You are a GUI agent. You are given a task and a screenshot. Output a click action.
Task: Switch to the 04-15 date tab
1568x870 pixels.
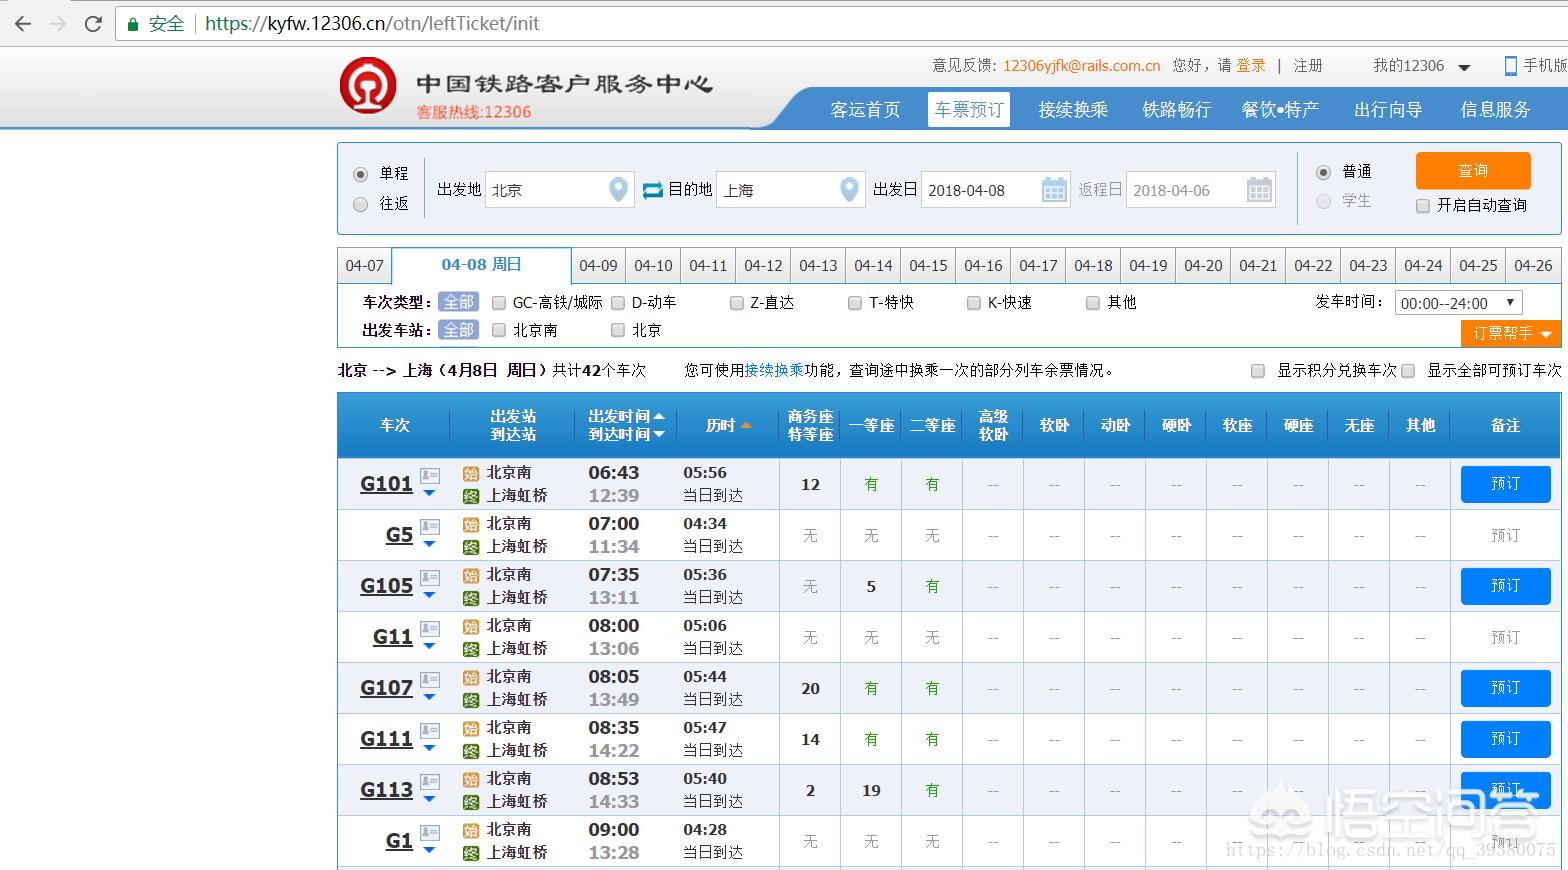point(928,266)
